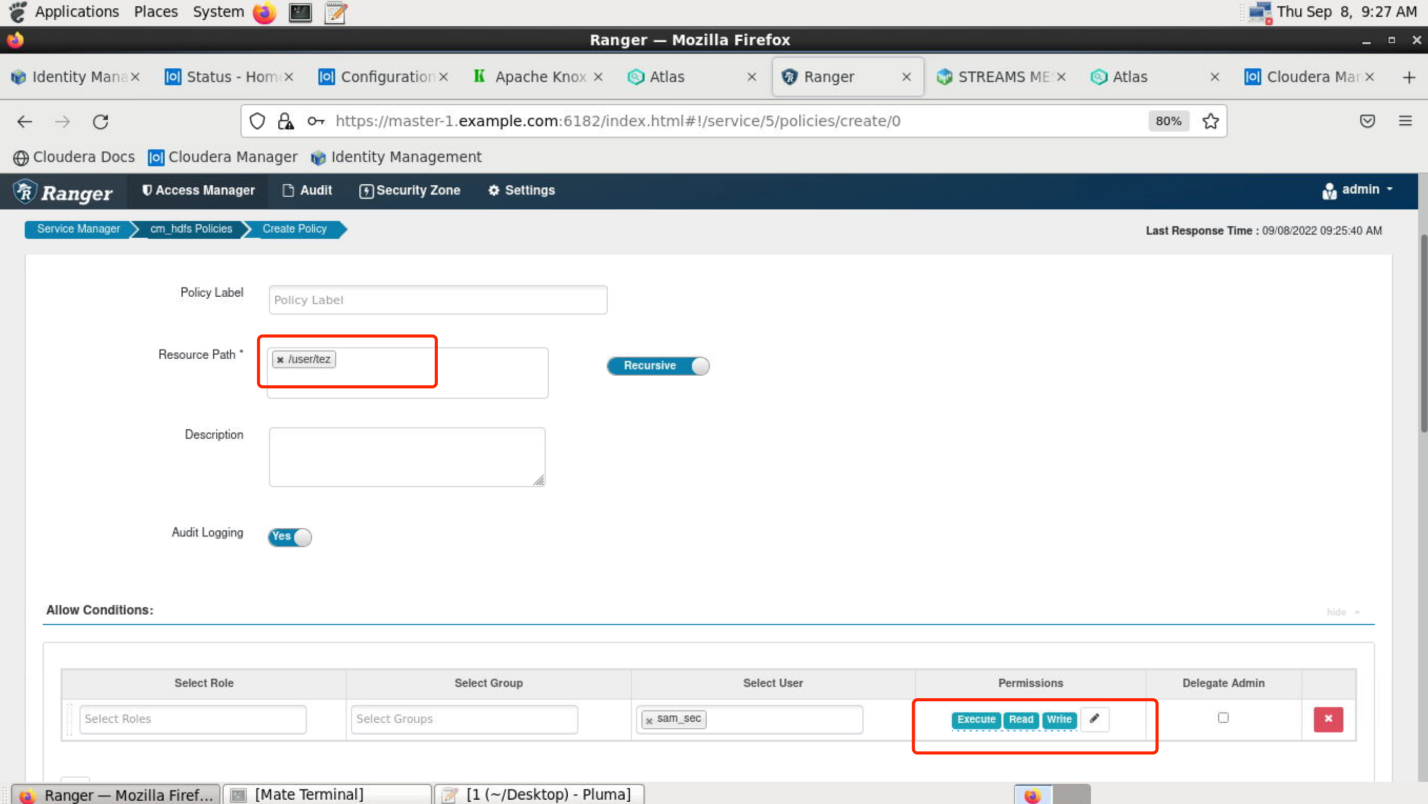Toggle Audit Logging Yes switch
Screen dimensions: 1428x804
click(290, 537)
